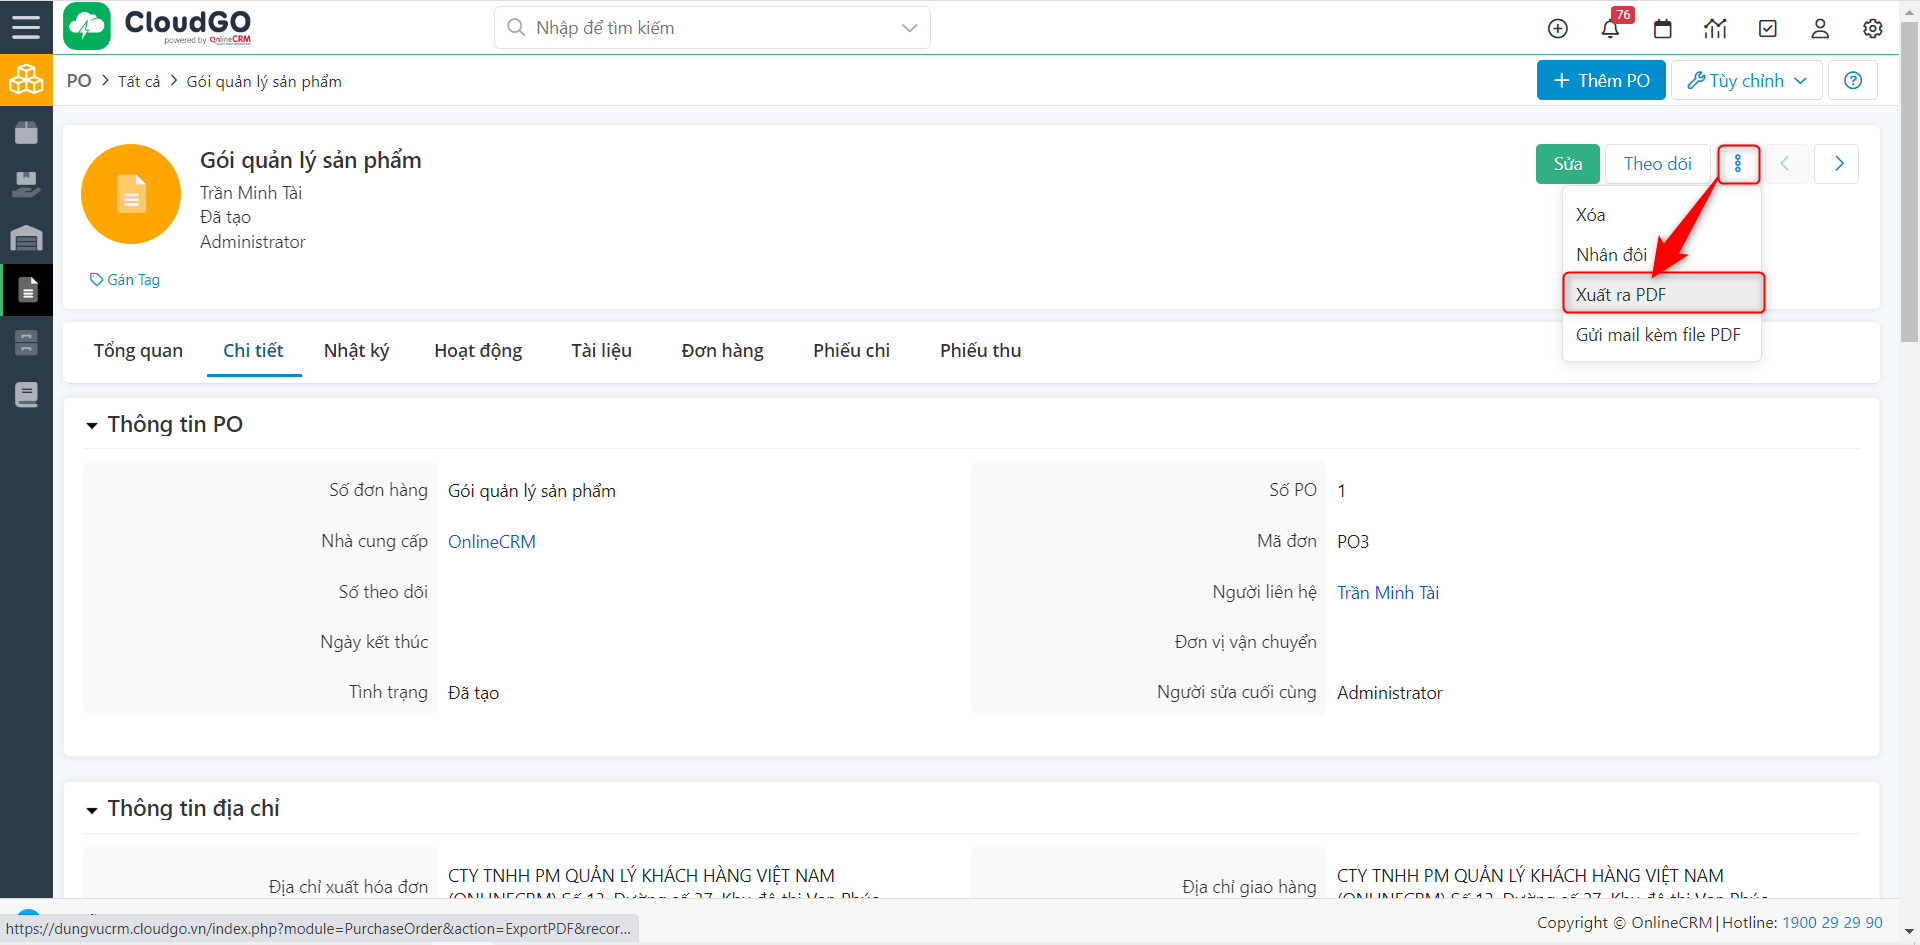Open the user profile icon
This screenshot has width=1920, height=945.
pos(1820,28)
